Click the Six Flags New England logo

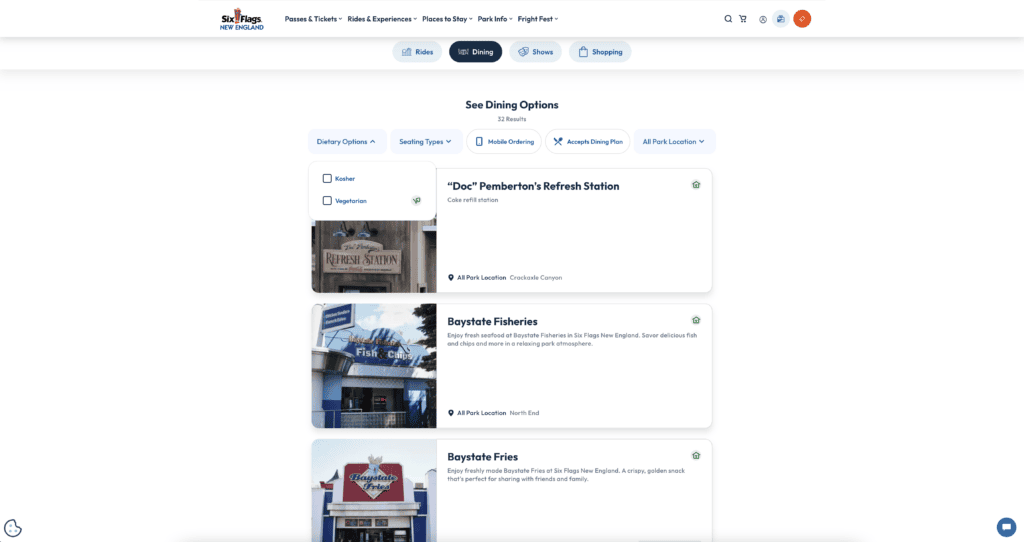click(242, 19)
